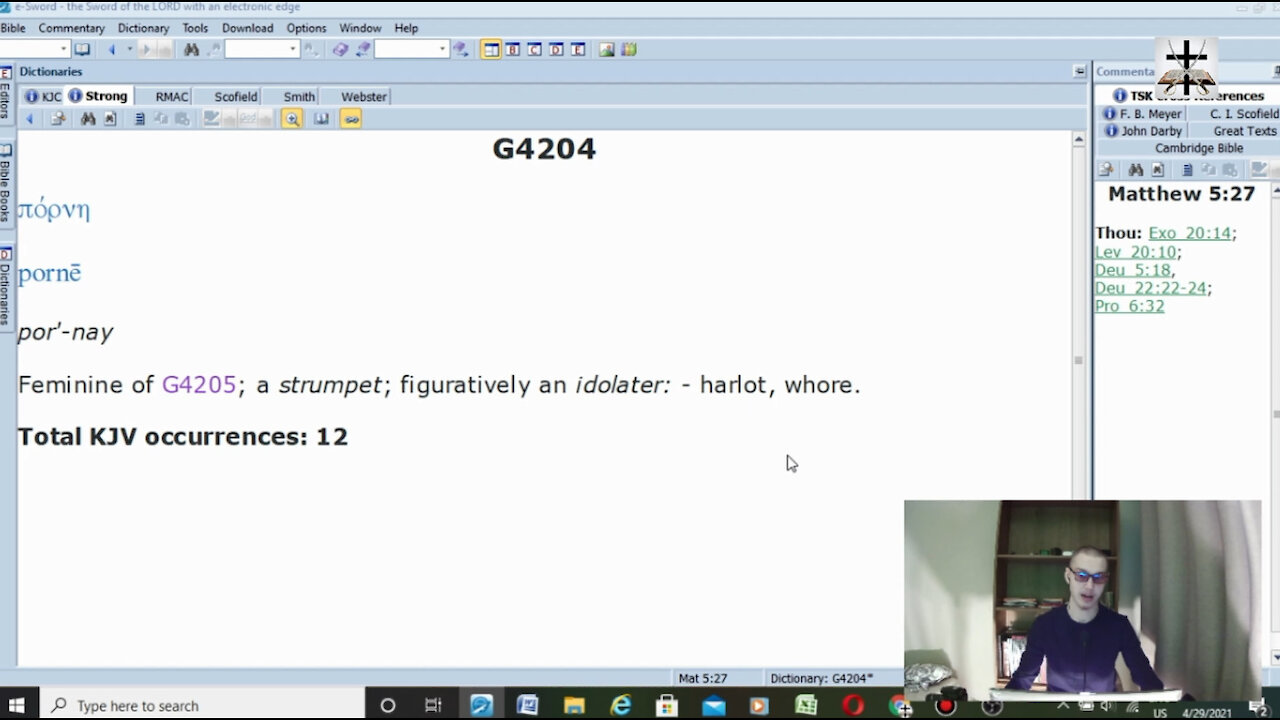Click the dictionary open-book icon
The height and width of the screenshot is (720, 1280).
click(321, 119)
